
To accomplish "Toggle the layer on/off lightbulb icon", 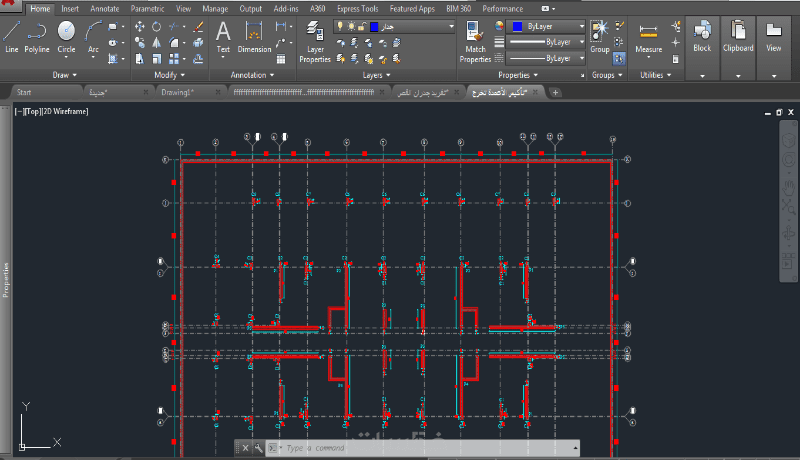I will (x=340, y=26).
